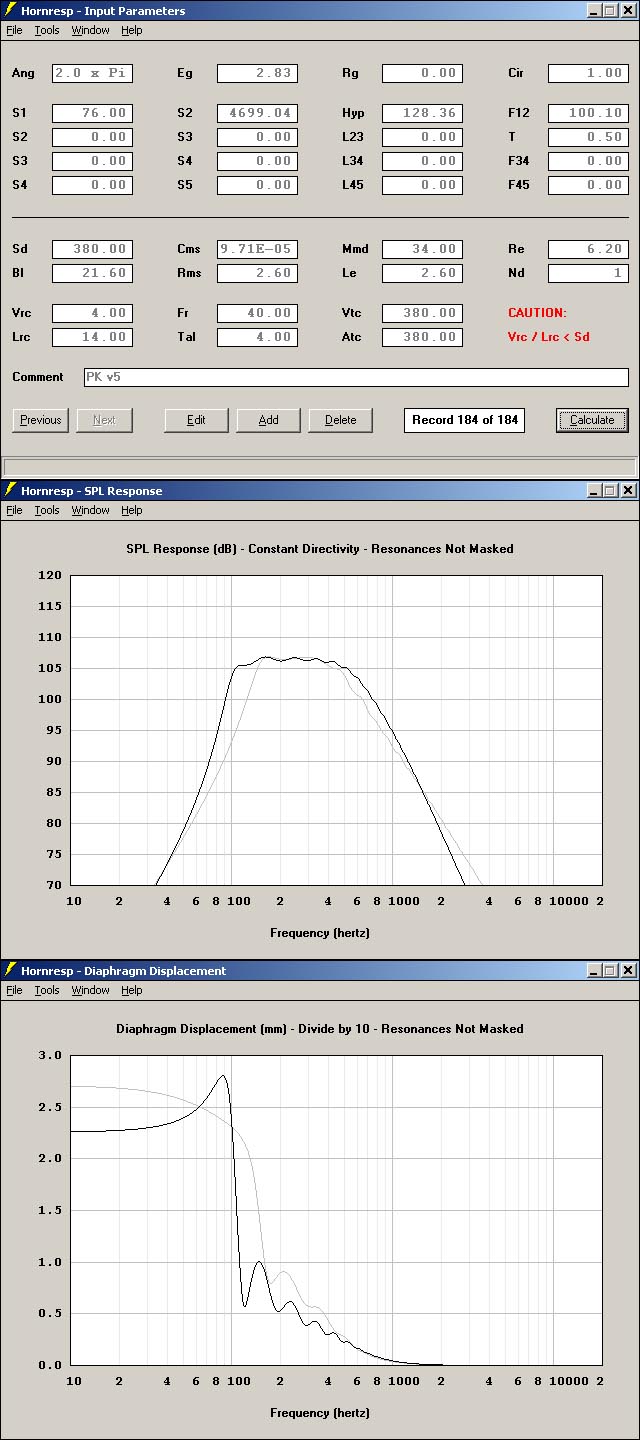Close the SPL Response window
The height and width of the screenshot is (1440, 640).
[628, 490]
